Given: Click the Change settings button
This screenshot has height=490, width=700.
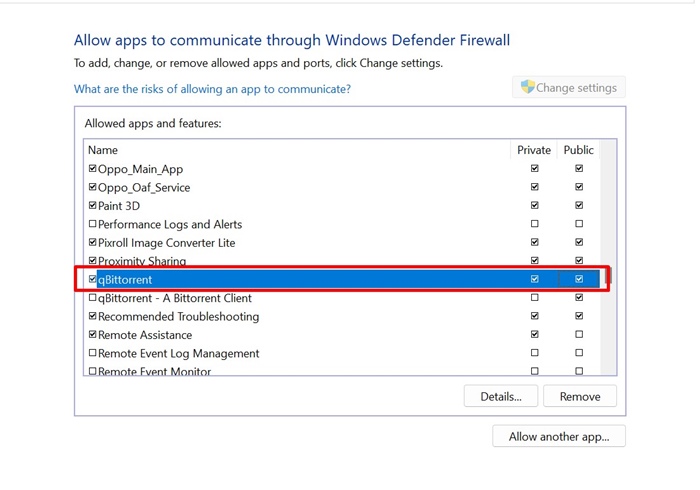Looking at the screenshot, I should tap(569, 87).
